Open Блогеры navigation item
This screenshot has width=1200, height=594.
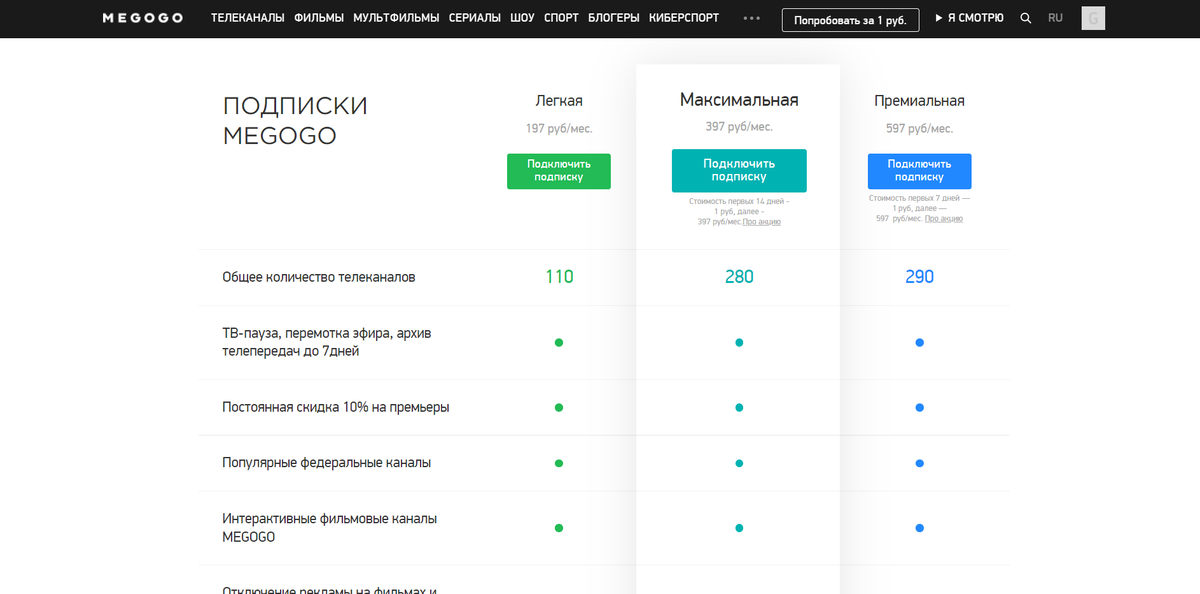614,18
